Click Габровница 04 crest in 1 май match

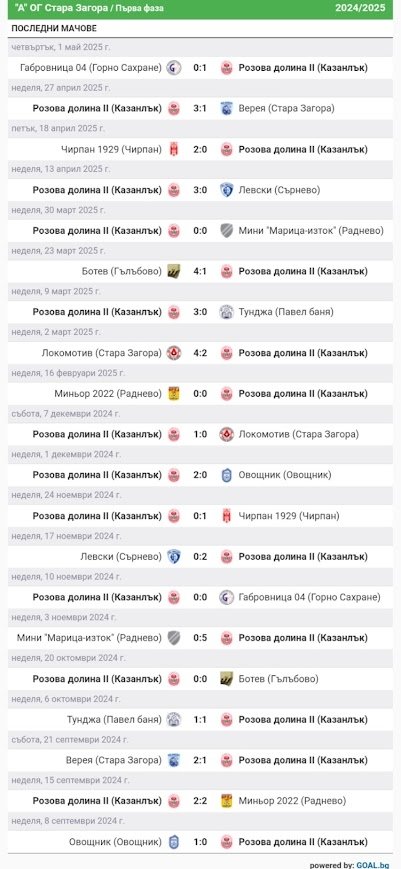tap(174, 68)
